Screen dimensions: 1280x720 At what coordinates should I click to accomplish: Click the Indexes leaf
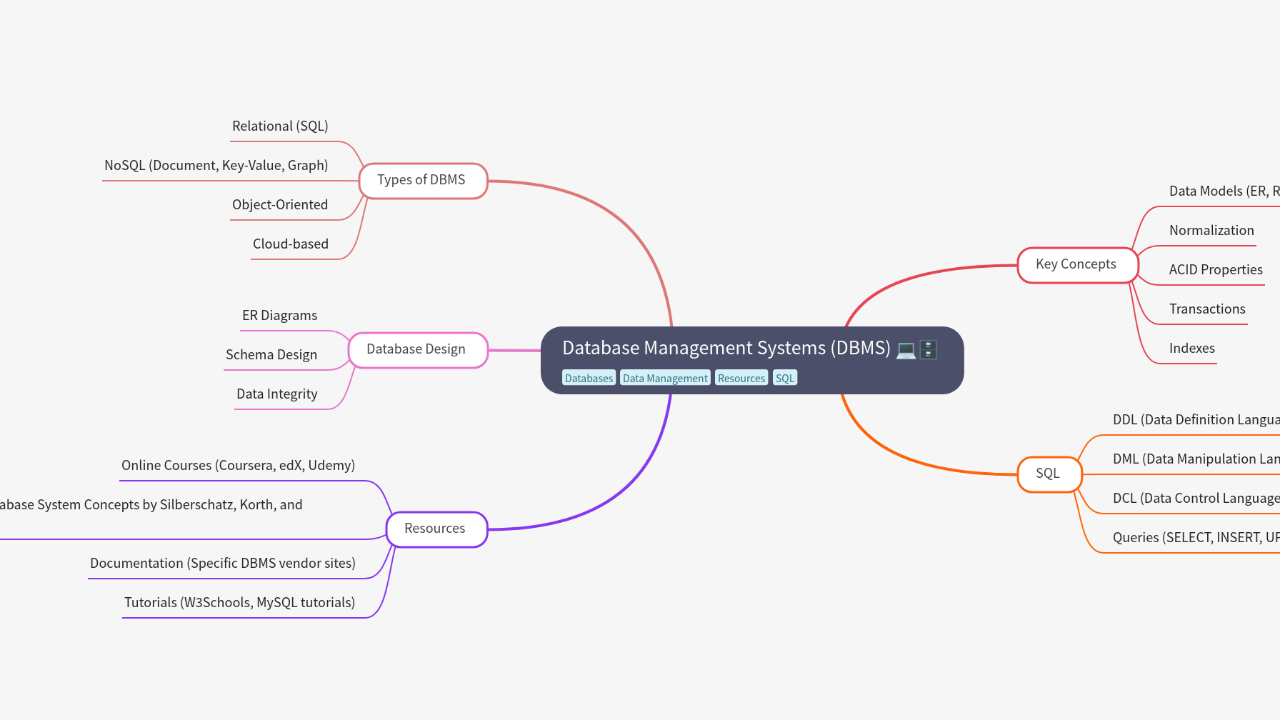coord(1192,348)
